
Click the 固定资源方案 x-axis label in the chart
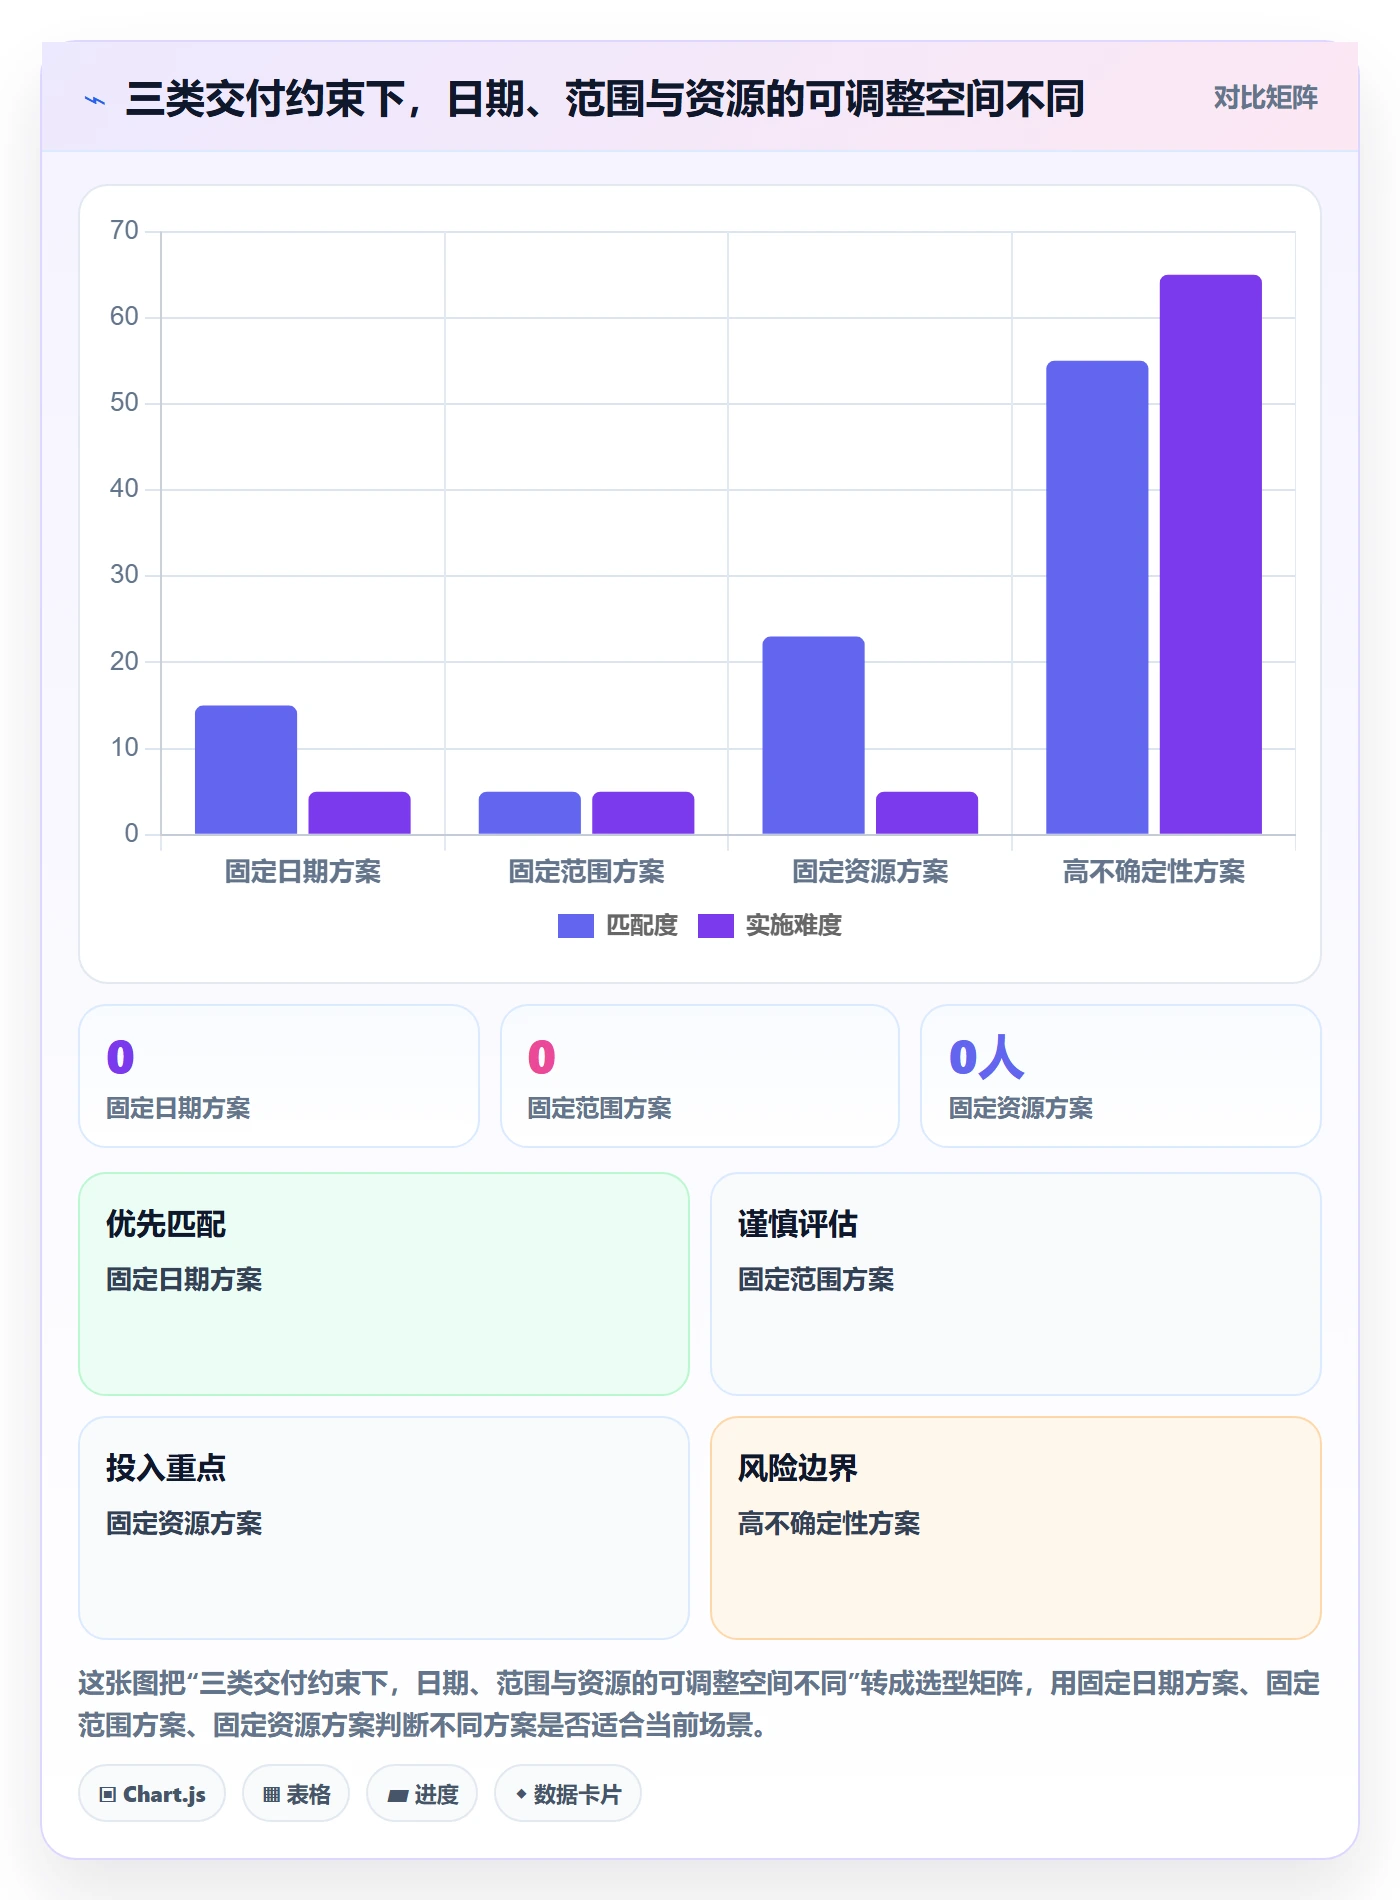point(871,872)
